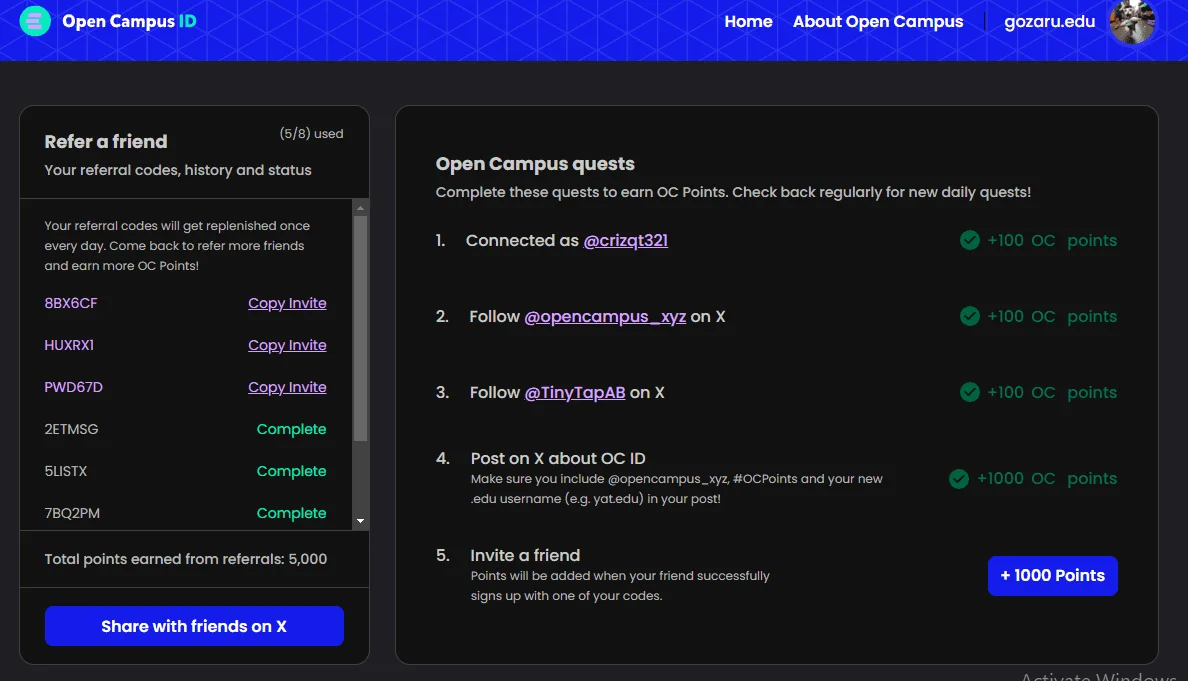Select referral code PWD67D text

(73, 387)
